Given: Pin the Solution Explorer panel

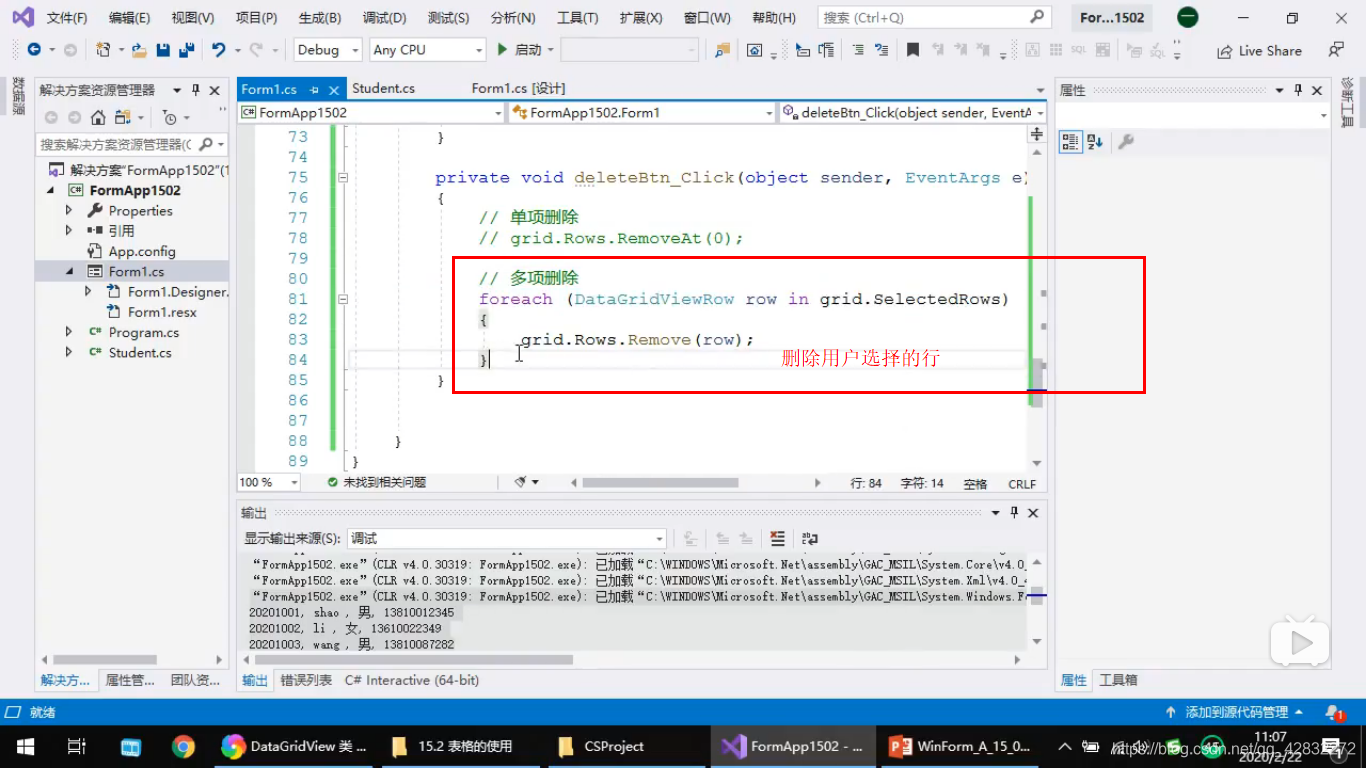Looking at the screenshot, I should point(196,90).
